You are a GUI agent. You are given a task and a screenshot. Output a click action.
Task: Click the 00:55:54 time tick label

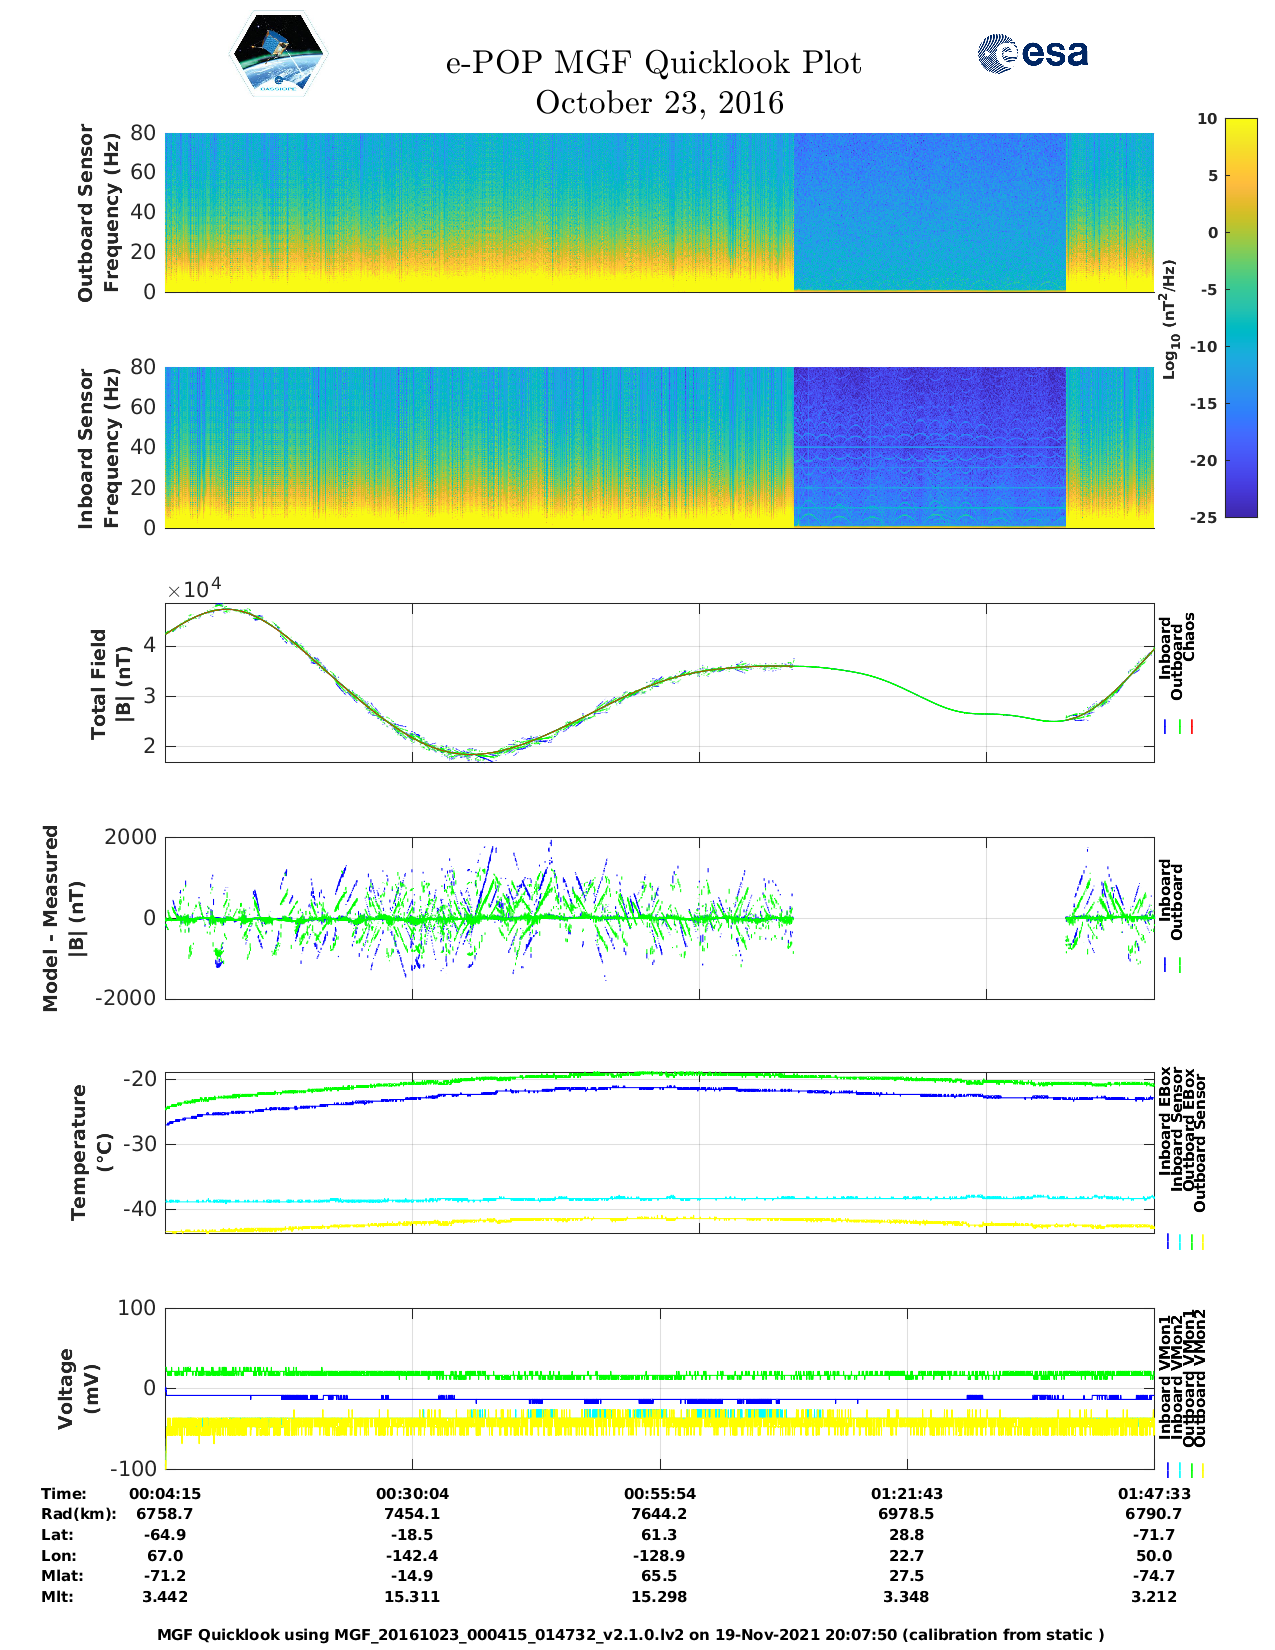click(659, 1494)
